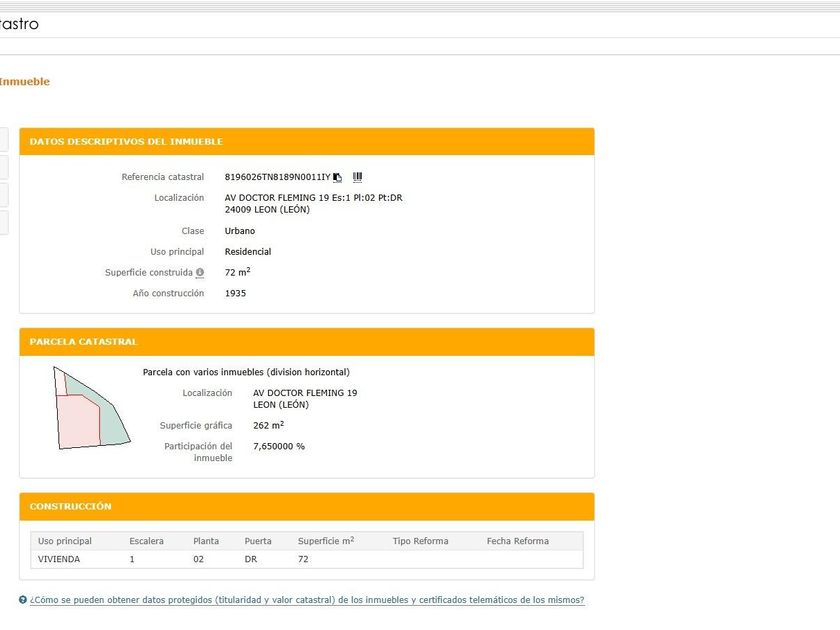
Task: Click the Año construcción label
Action: point(168,294)
